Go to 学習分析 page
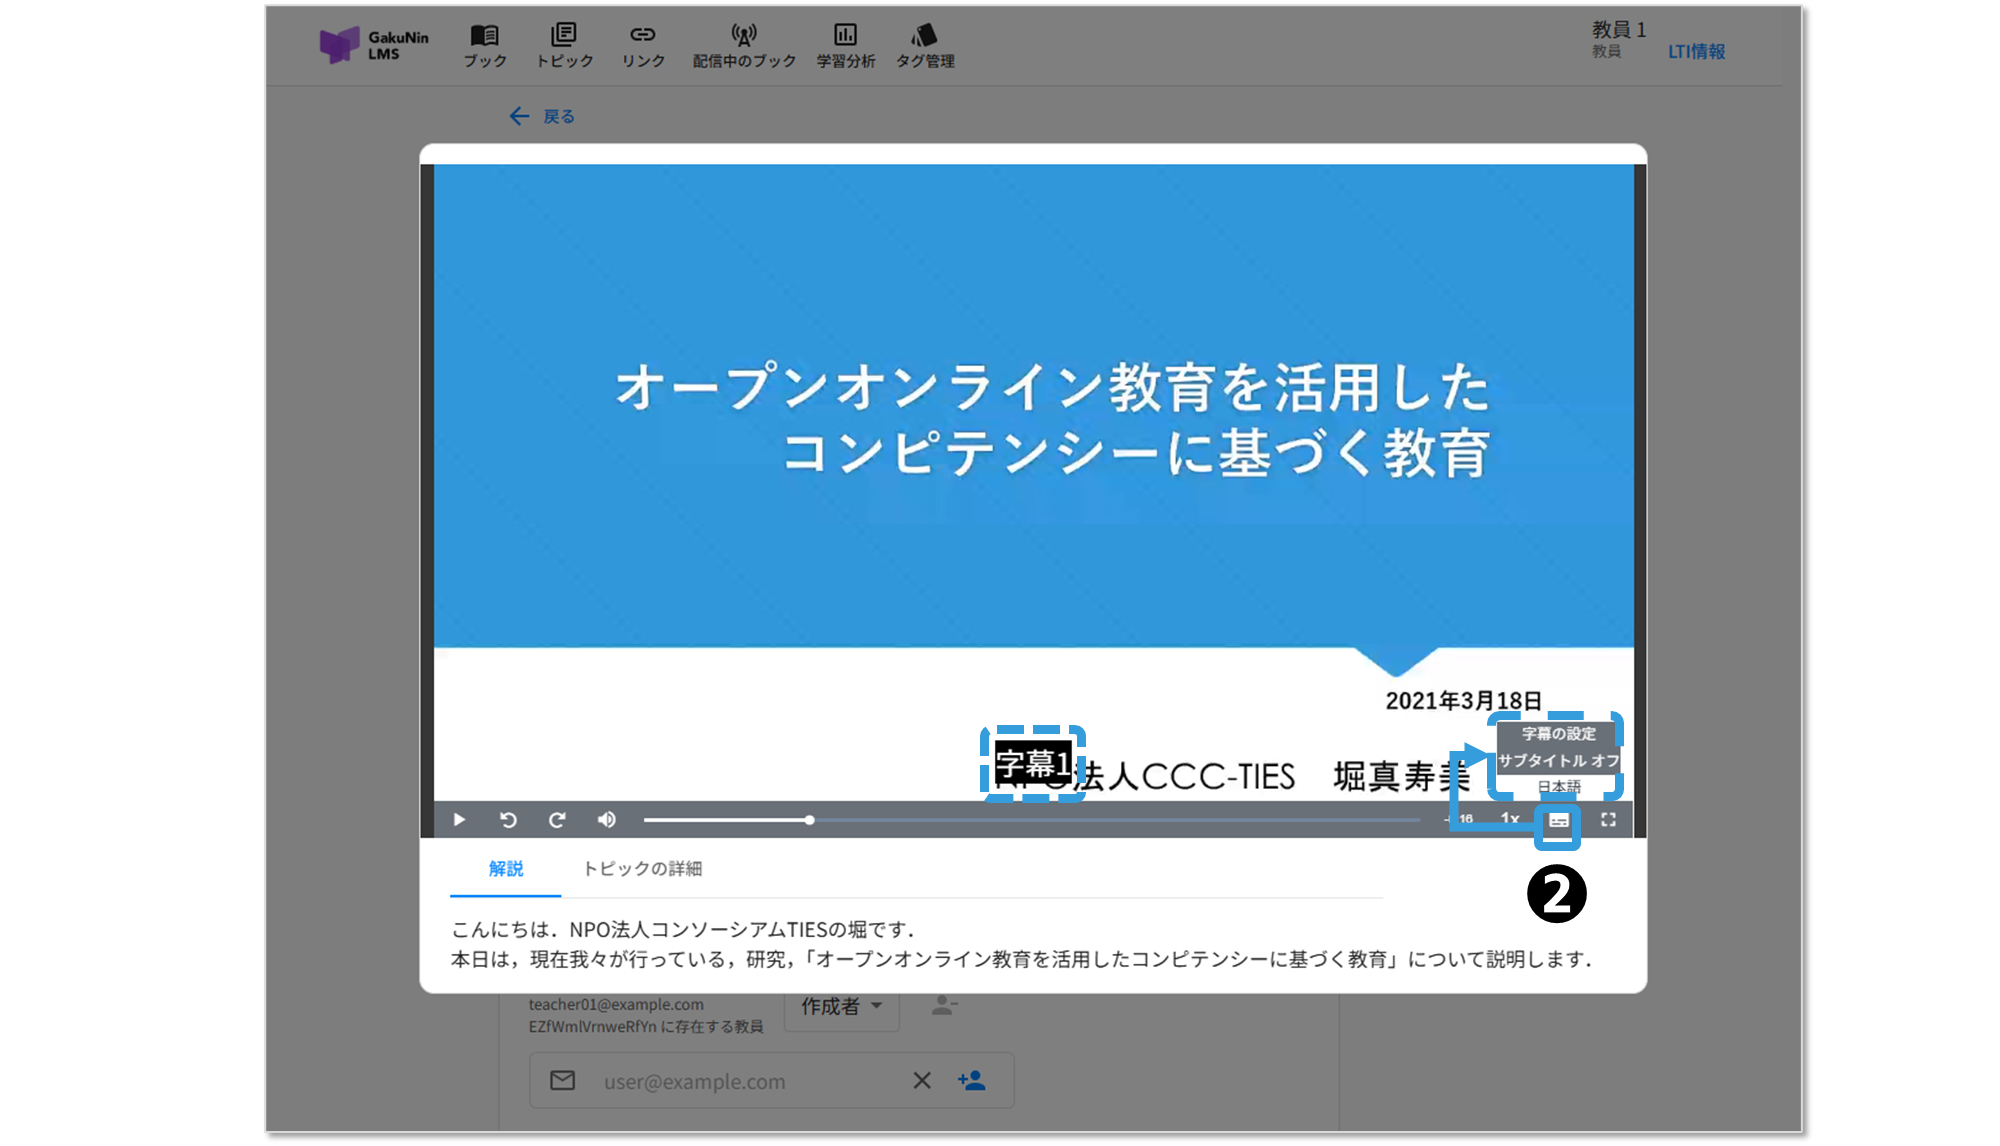Viewport: 2000px width, 1146px height. 845,46
